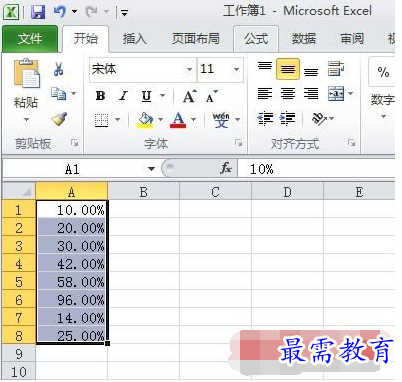
Task: Switch to the 开始 tab
Action: pyautogui.click(x=86, y=39)
